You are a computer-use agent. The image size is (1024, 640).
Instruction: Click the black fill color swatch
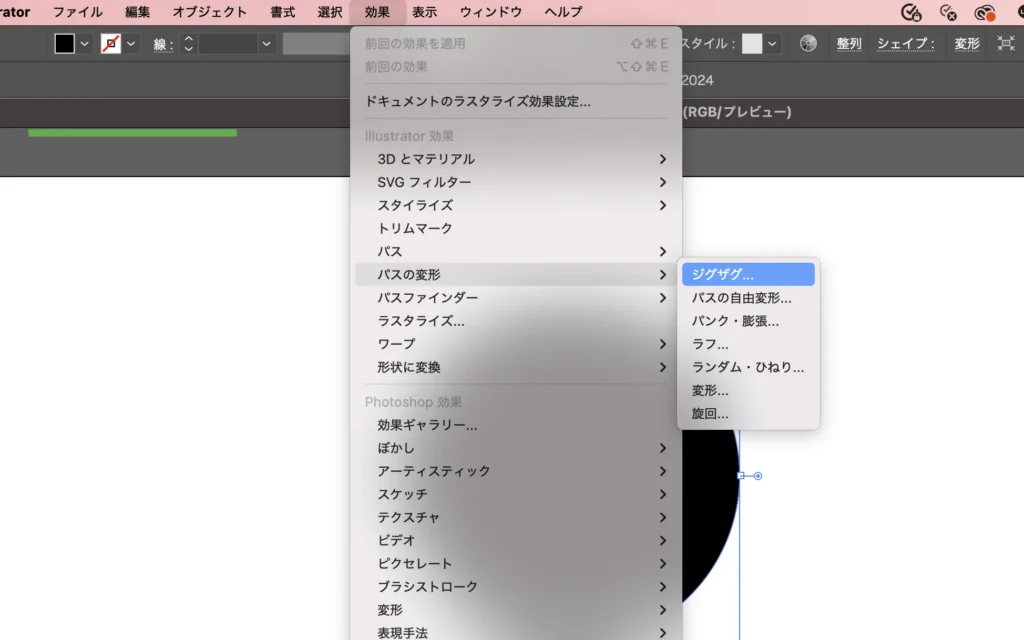pos(65,44)
